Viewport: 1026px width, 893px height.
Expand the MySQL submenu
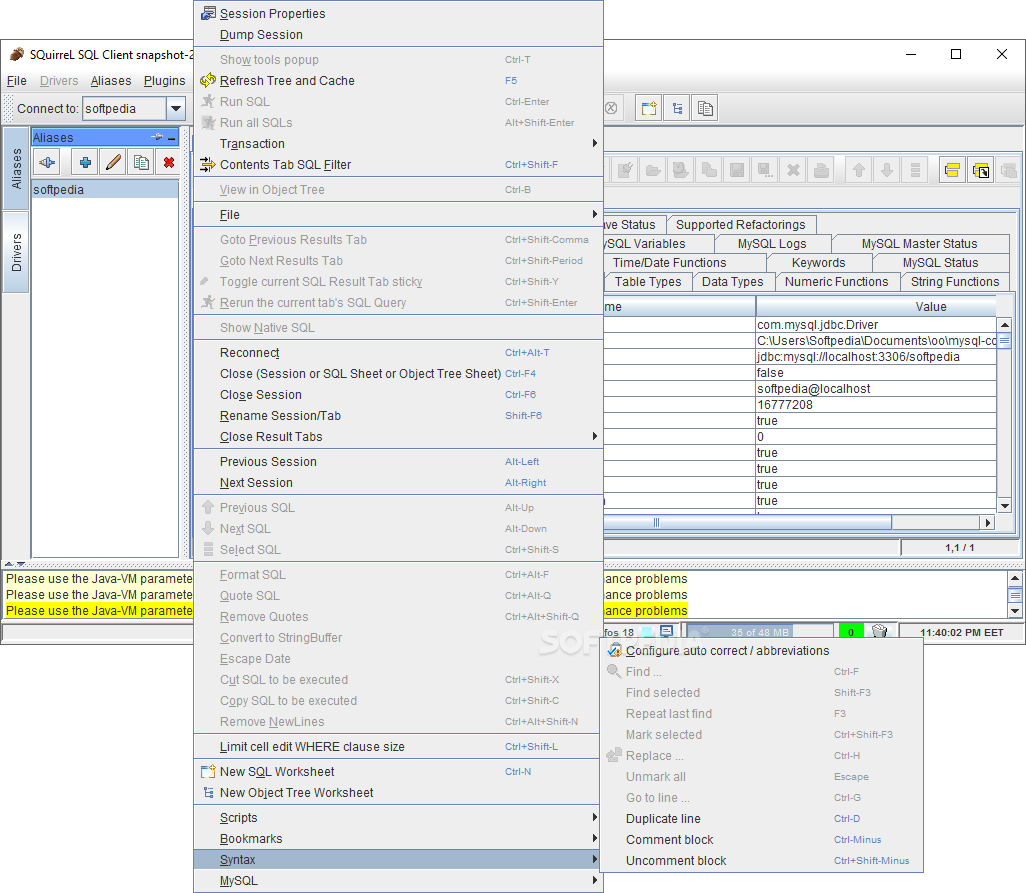click(x=398, y=880)
